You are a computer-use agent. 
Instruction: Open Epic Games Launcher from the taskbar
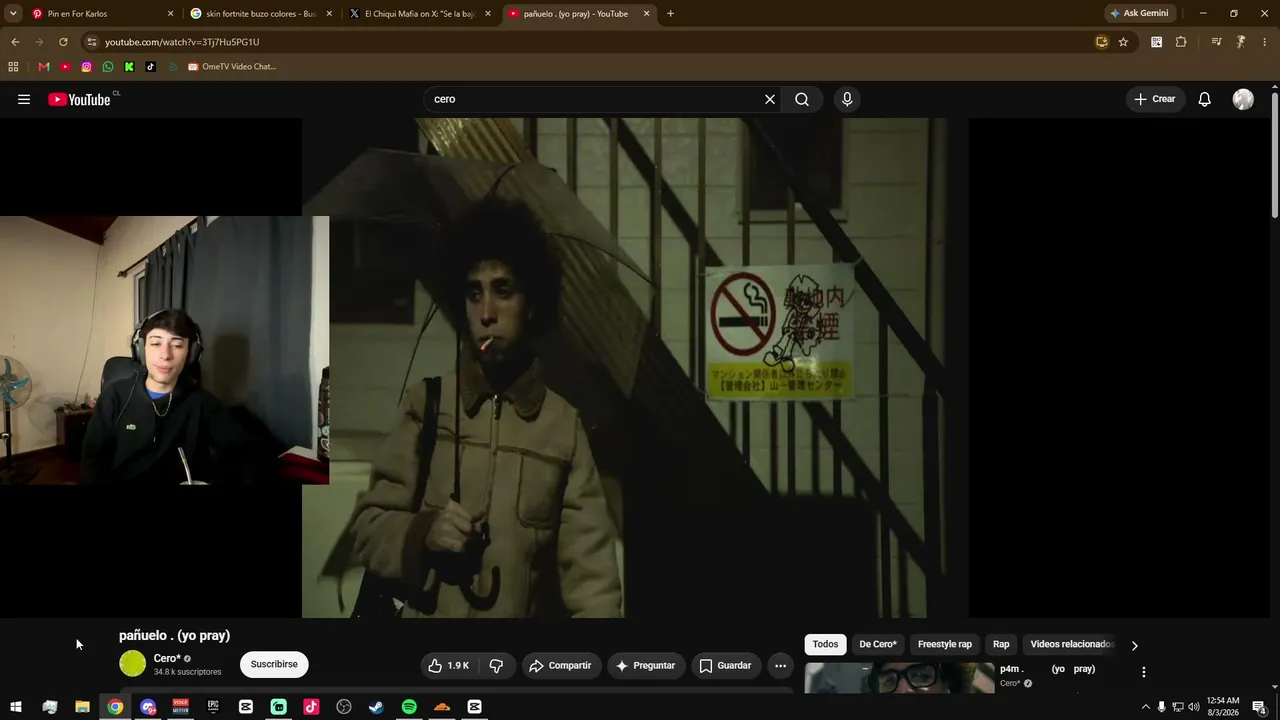[213, 707]
